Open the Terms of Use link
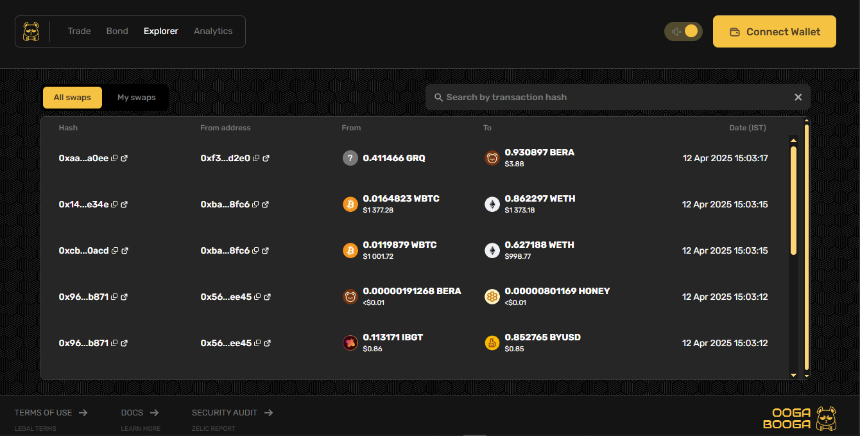Screen dimensions: 860x436 coord(50,412)
